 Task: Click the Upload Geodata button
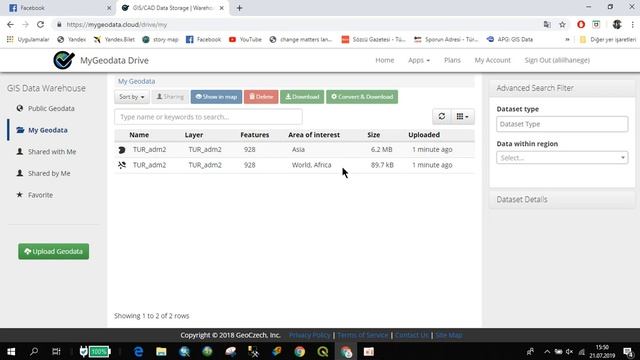coord(53,251)
